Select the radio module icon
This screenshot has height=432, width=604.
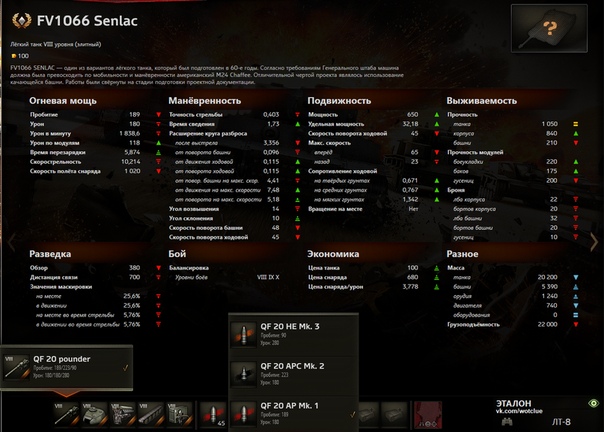coord(179,415)
